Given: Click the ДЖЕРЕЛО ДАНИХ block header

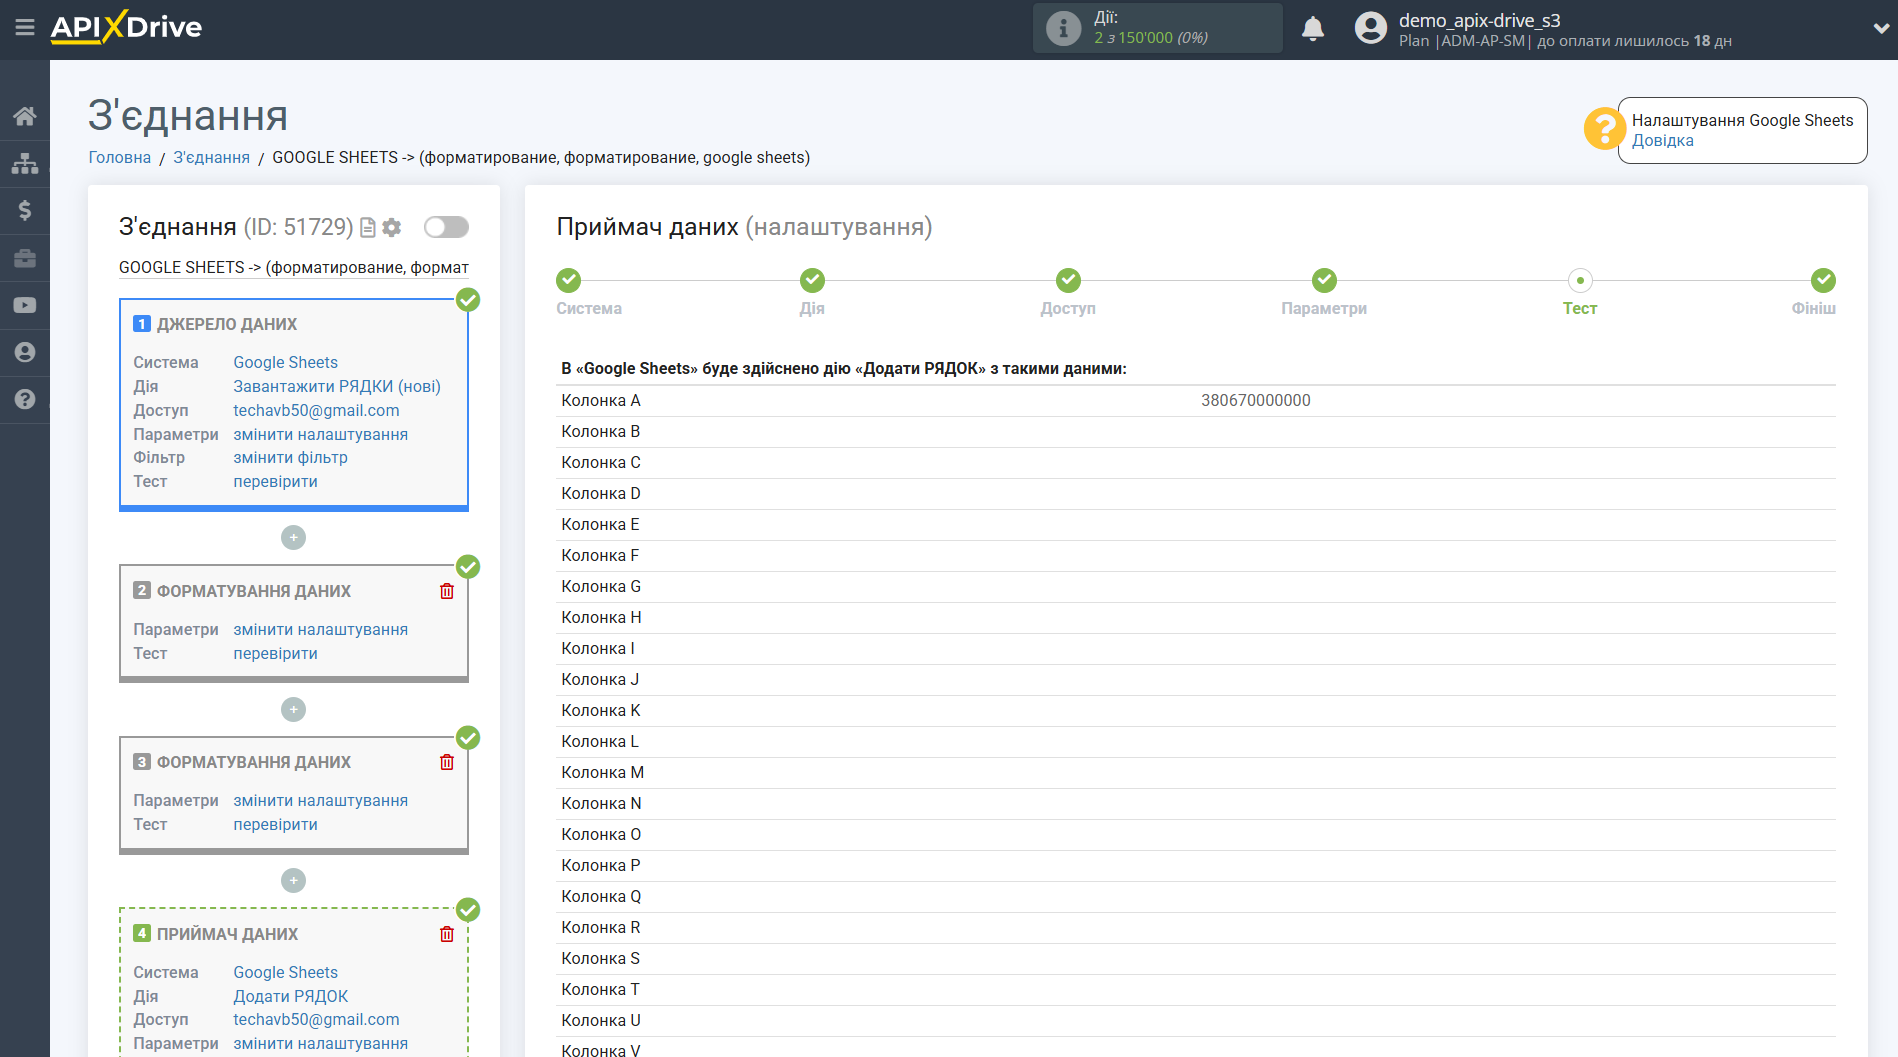Looking at the screenshot, I should (x=227, y=324).
